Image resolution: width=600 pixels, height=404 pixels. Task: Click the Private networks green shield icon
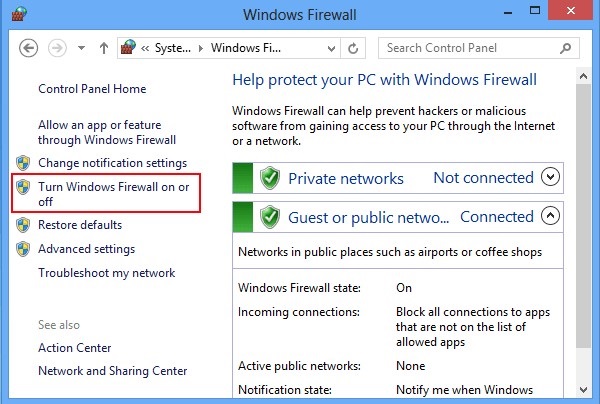(269, 179)
